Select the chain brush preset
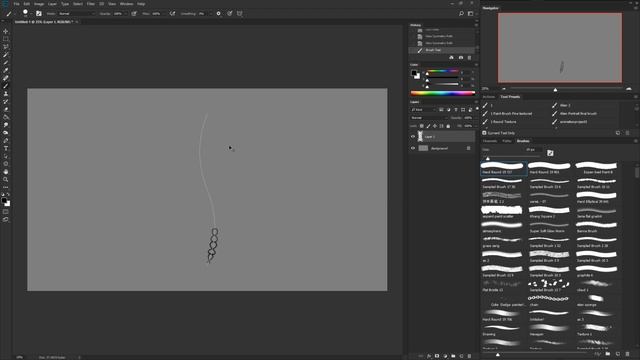Viewport: 640px width, 360px height. coord(549,301)
